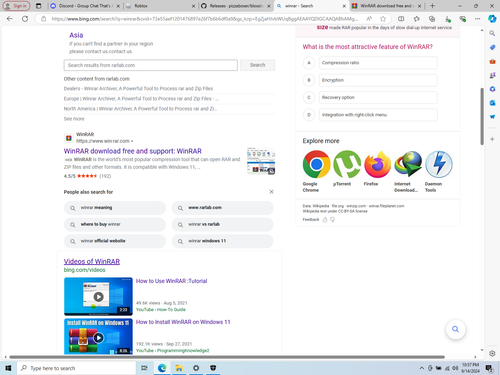Viewport: 500px width, 375px height.
Task: Open a new tab with plus button
Action: pyautogui.click(x=432, y=6)
